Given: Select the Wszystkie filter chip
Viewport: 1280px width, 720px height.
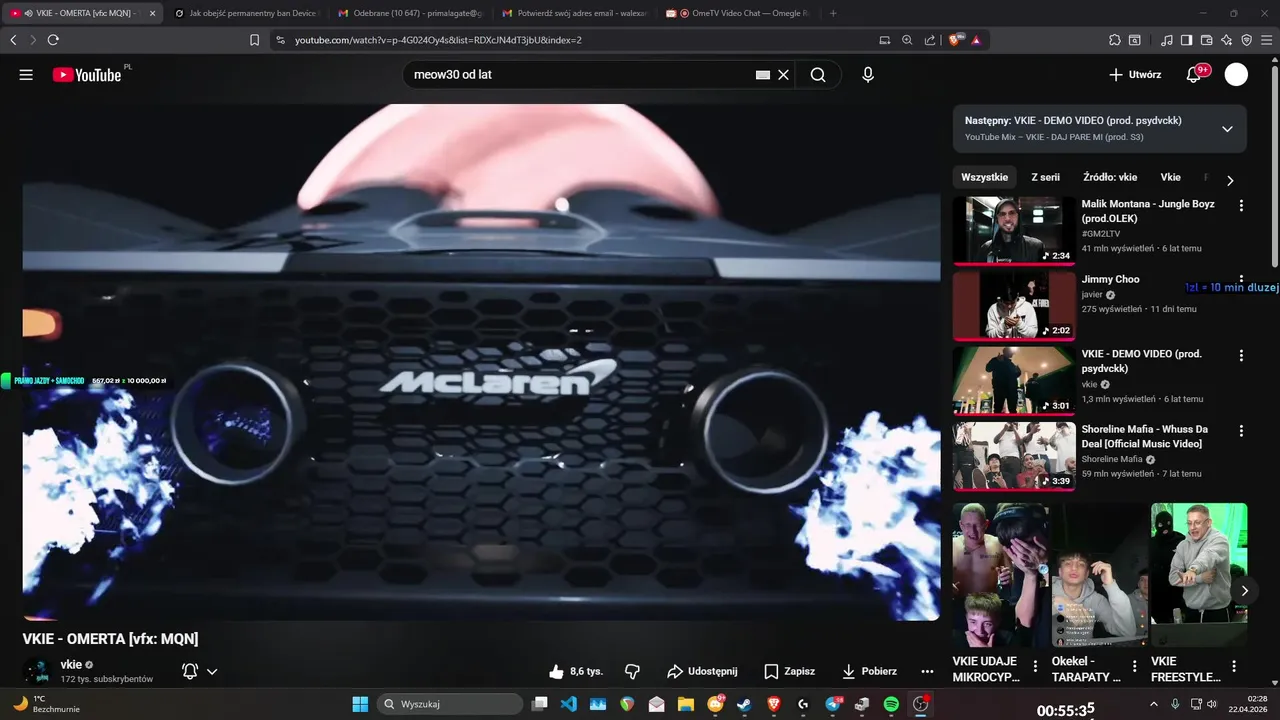Looking at the screenshot, I should [984, 177].
